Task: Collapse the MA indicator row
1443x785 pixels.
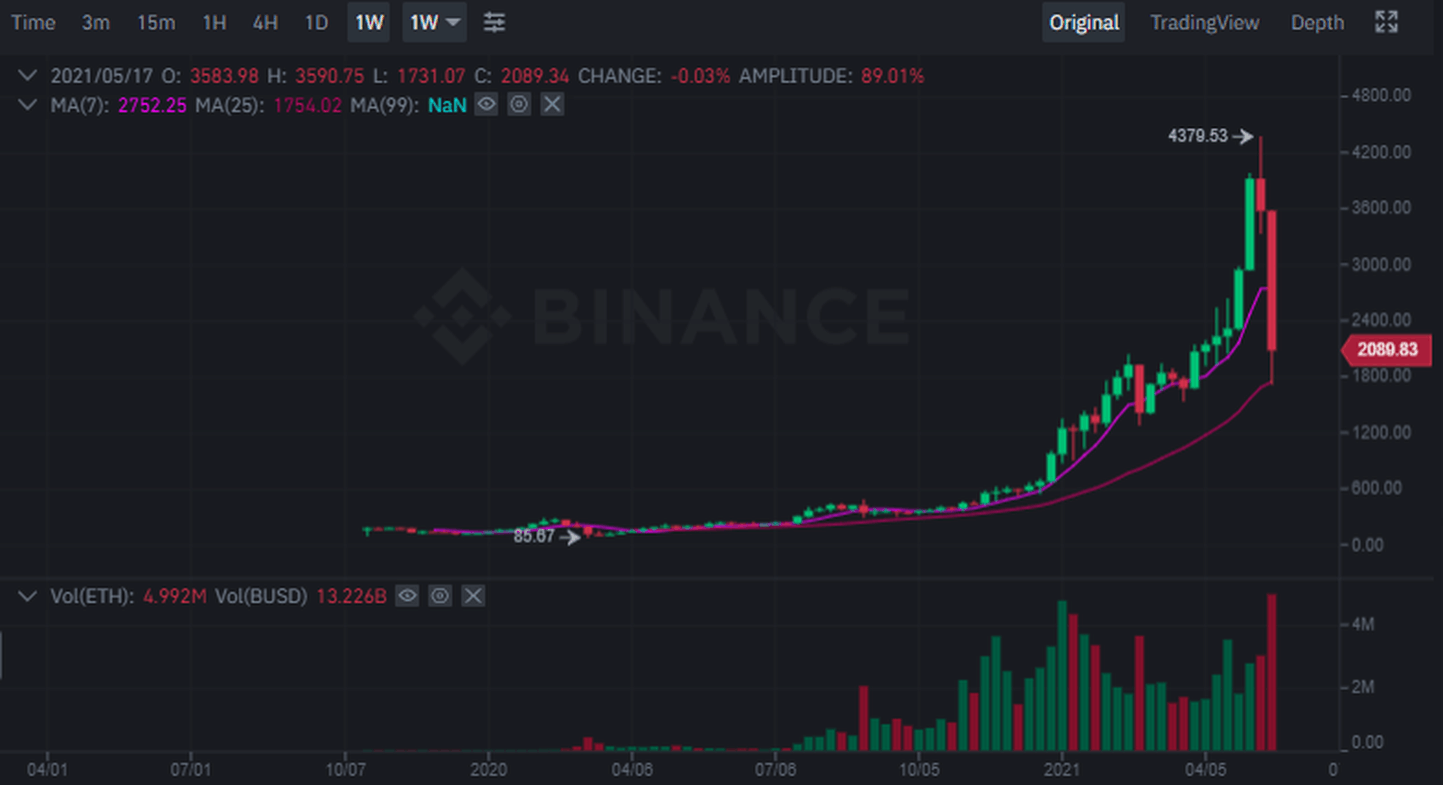Action: (x=30, y=104)
